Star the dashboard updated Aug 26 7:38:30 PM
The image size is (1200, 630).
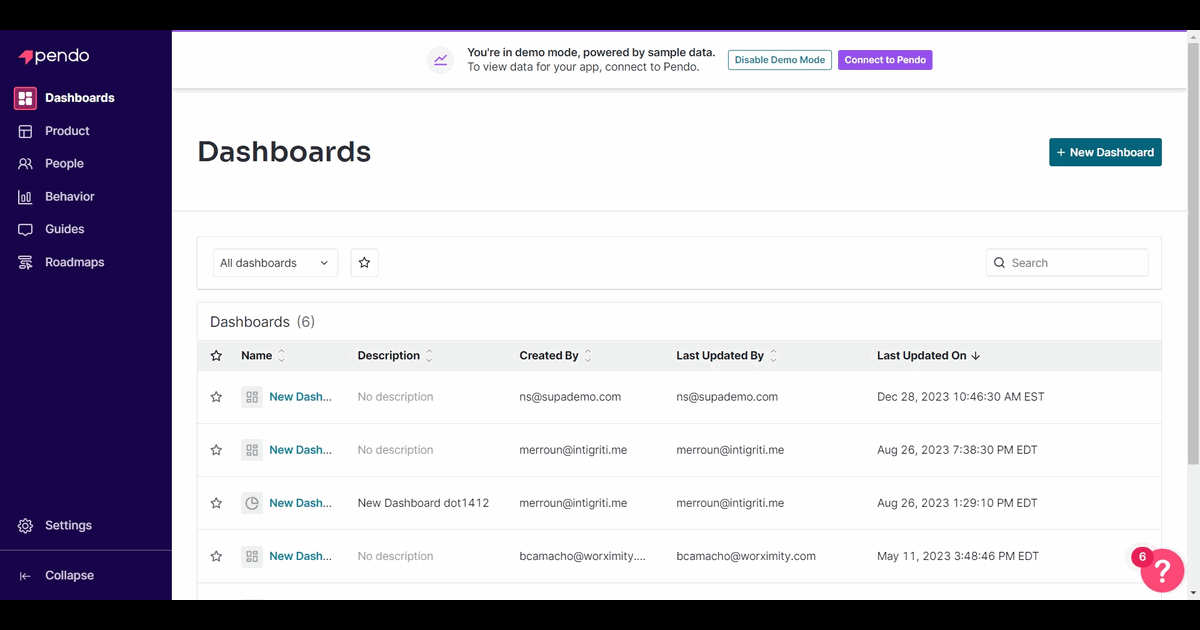216,450
